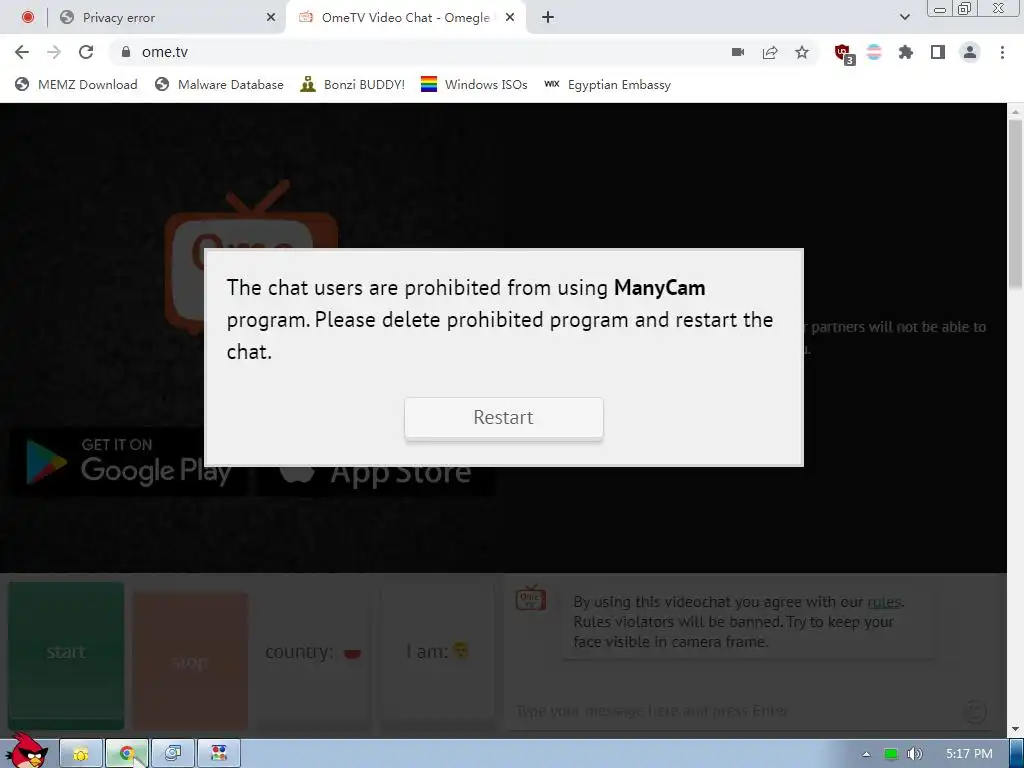
Task: View site info via the lock icon
Action: pyautogui.click(x=126, y=52)
